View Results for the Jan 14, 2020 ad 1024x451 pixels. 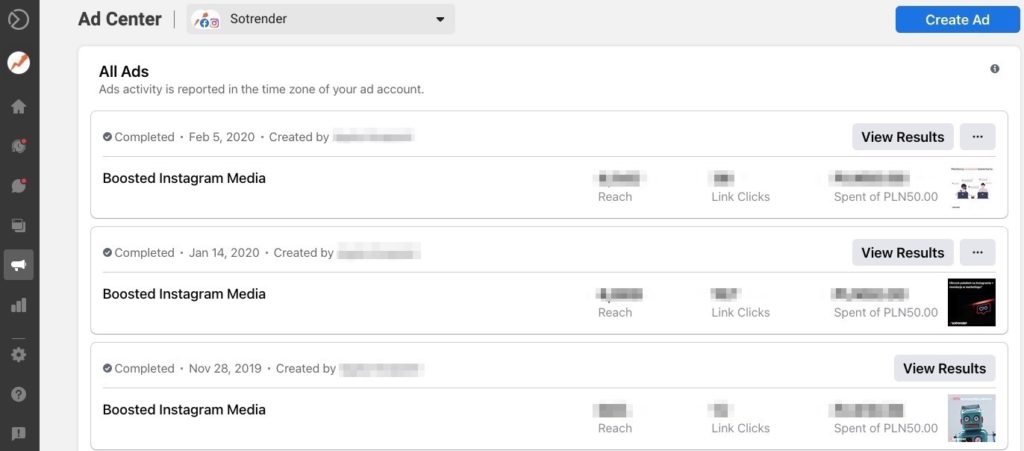tap(902, 253)
